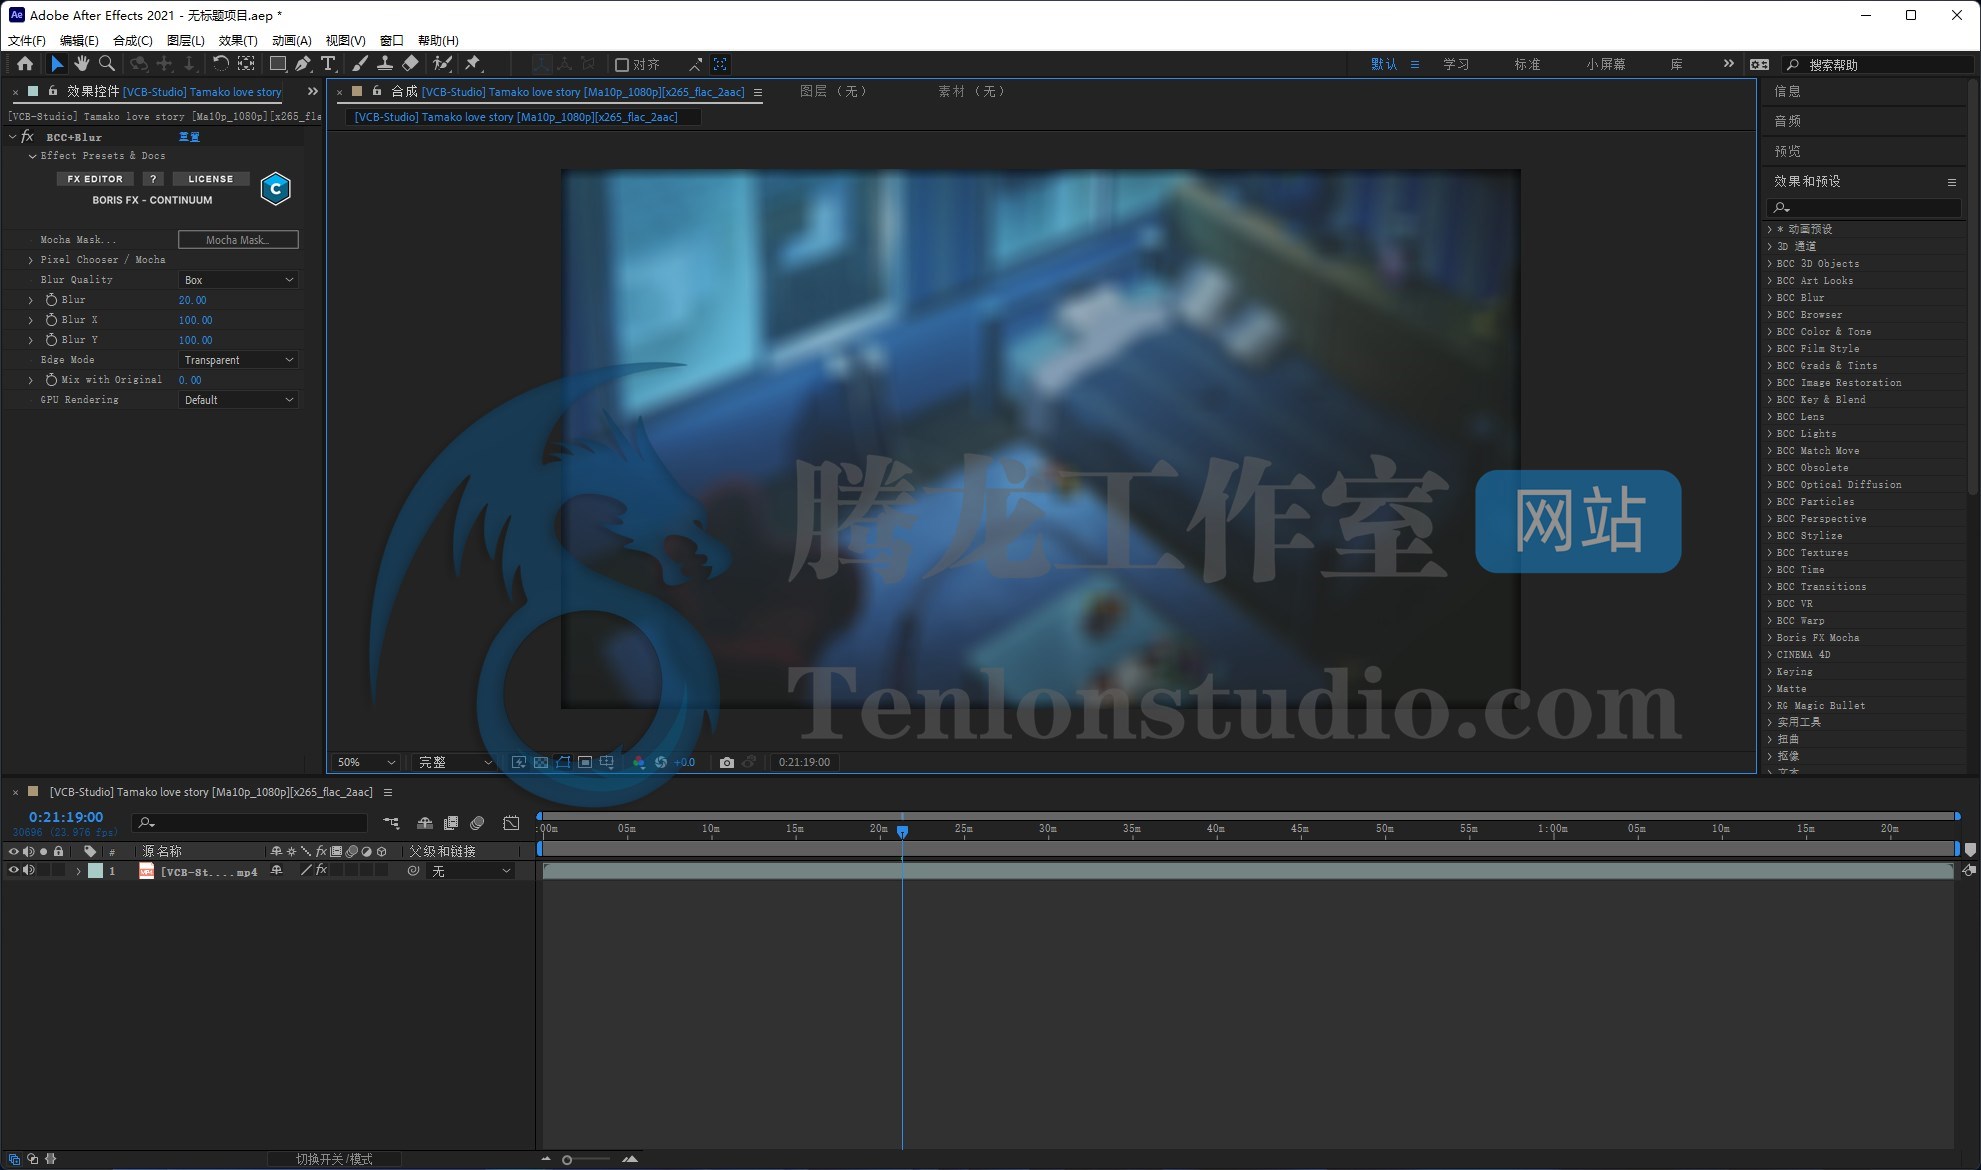The width and height of the screenshot is (1981, 1170).
Task: Open the 完整 resolution dropdown
Action: click(x=455, y=762)
